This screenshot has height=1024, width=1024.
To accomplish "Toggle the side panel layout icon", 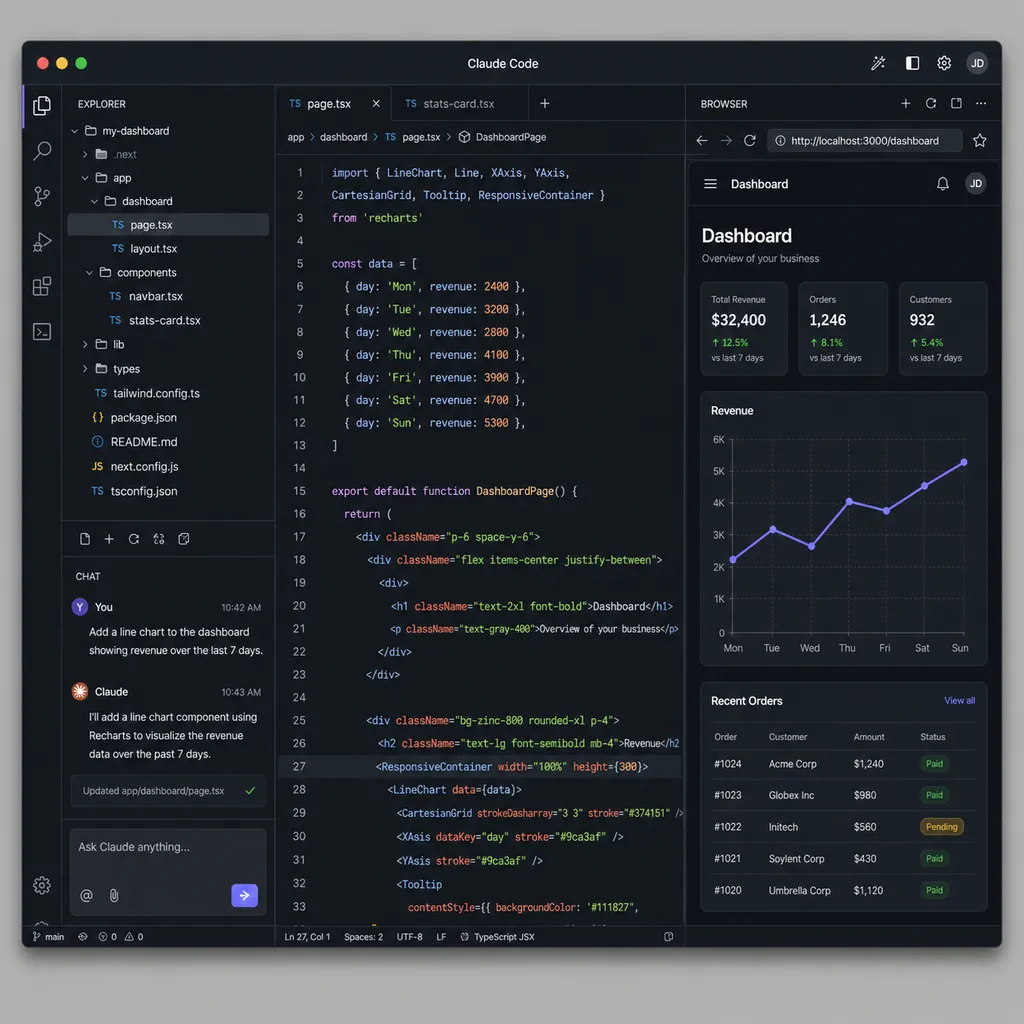I will (912, 63).
